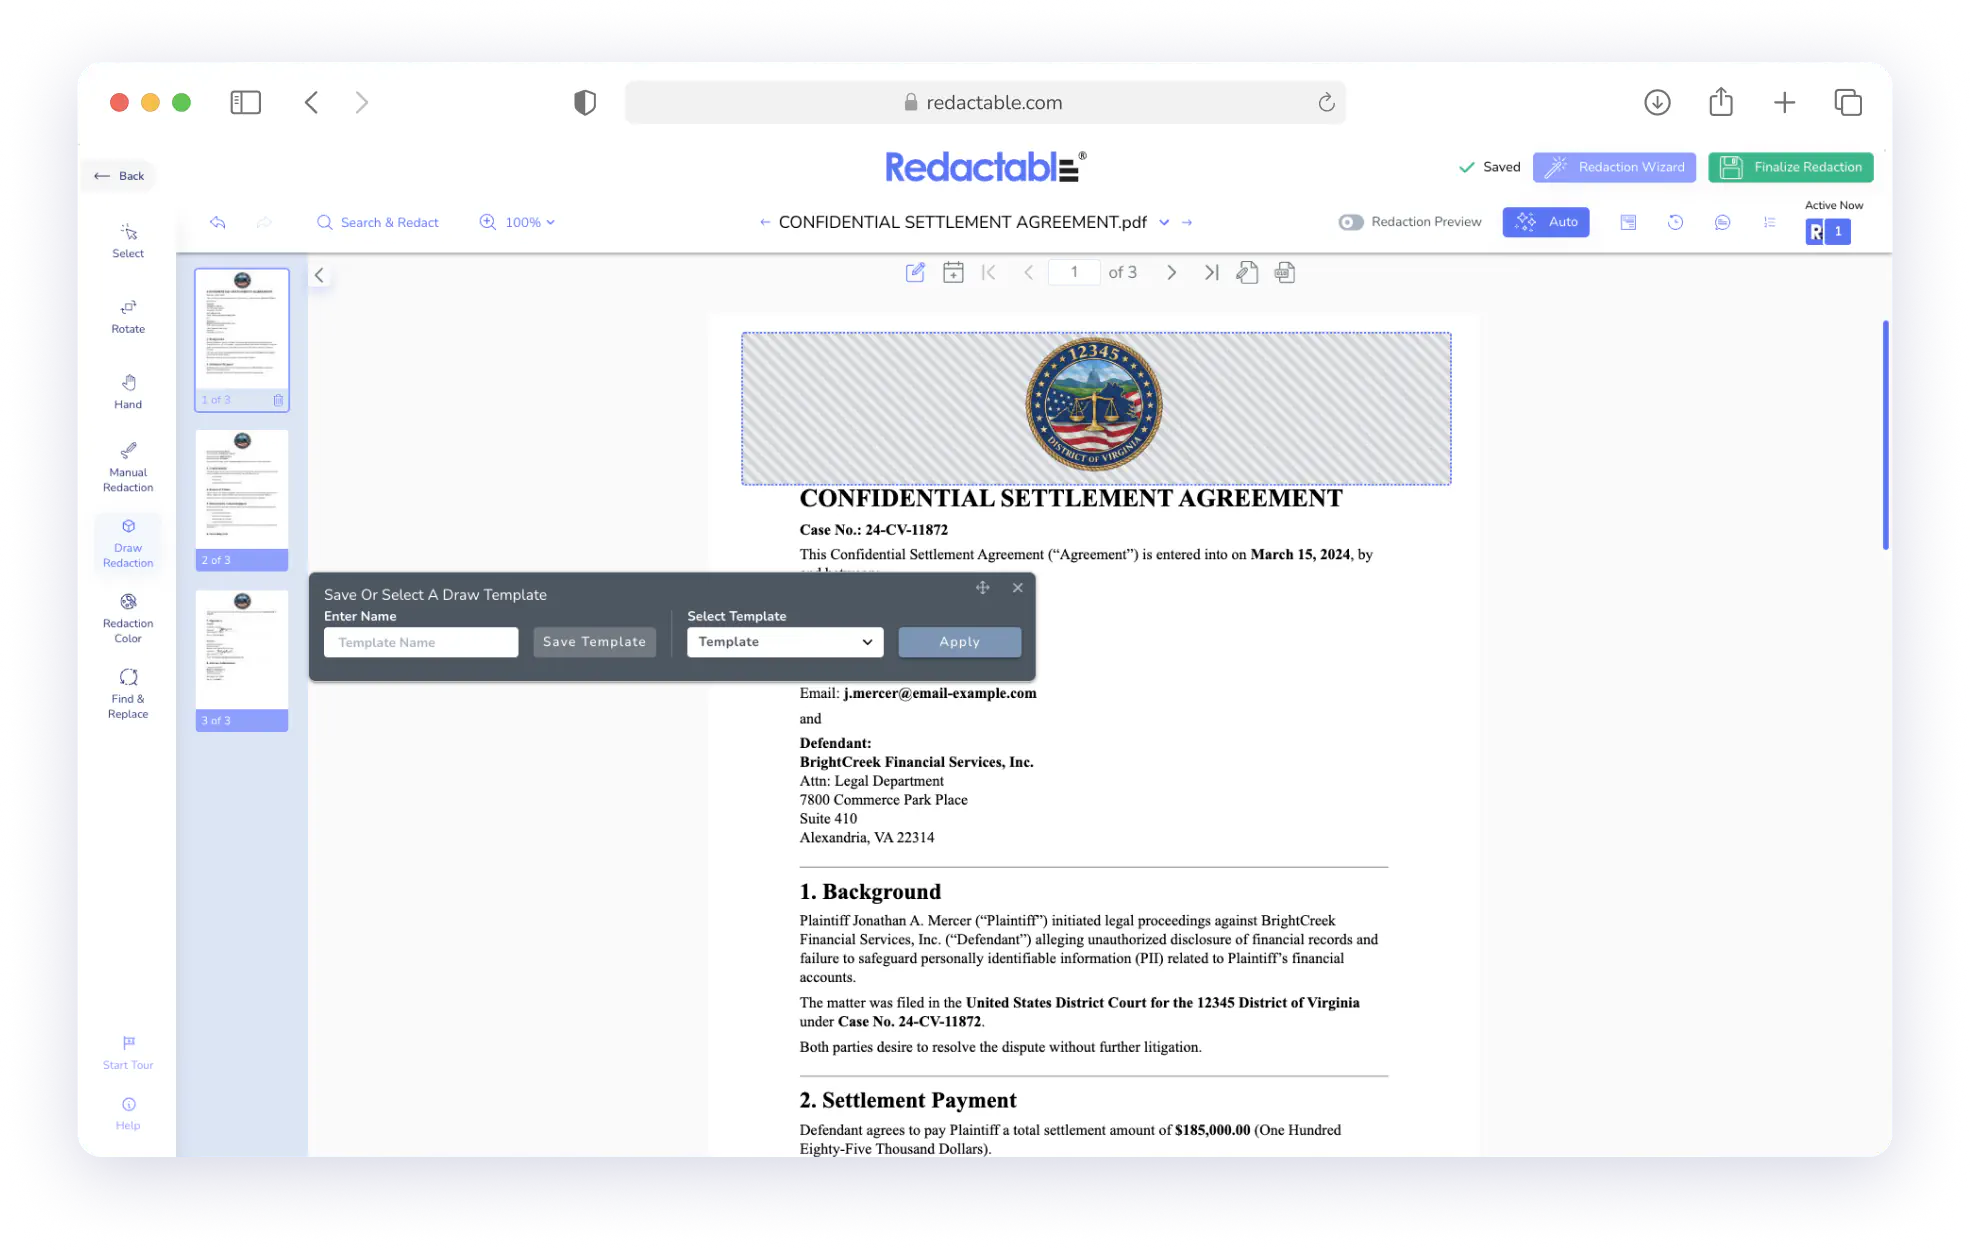The image size is (1971, 1251).
Task: Click Apply in the template dialog
Action: tap(959, 642)
